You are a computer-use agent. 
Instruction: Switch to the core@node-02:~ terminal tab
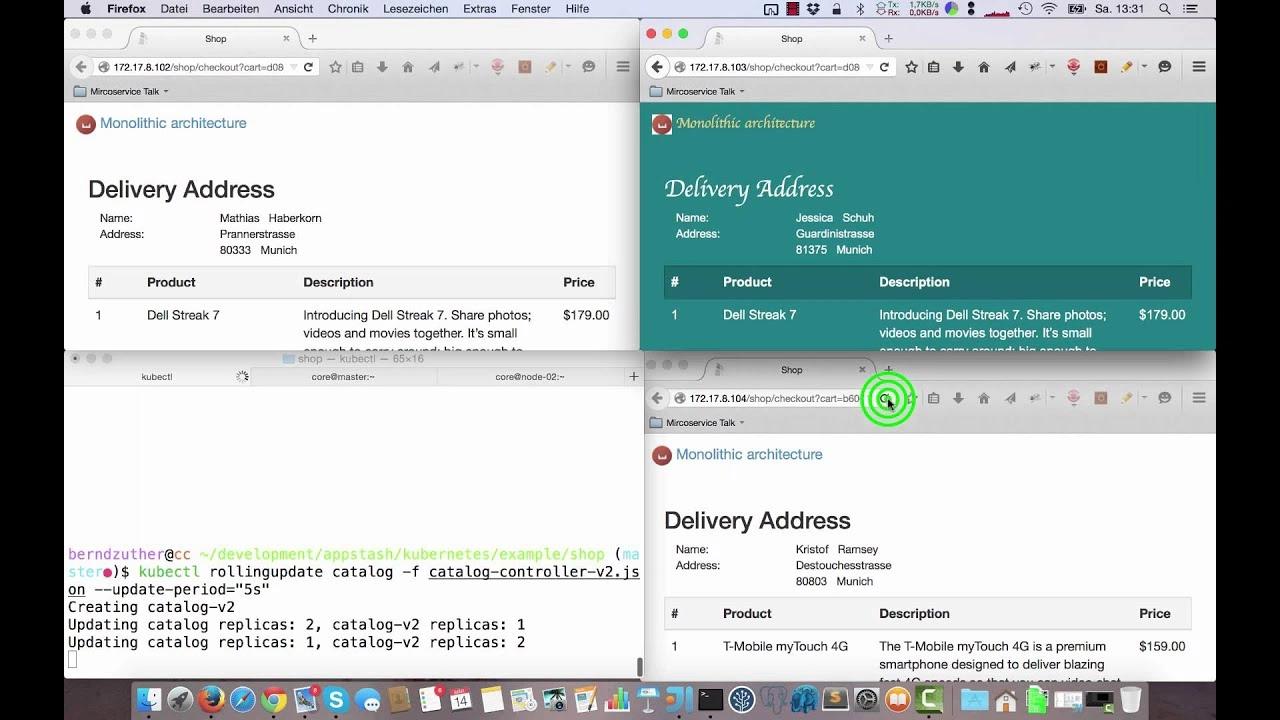tap(529, 377)
